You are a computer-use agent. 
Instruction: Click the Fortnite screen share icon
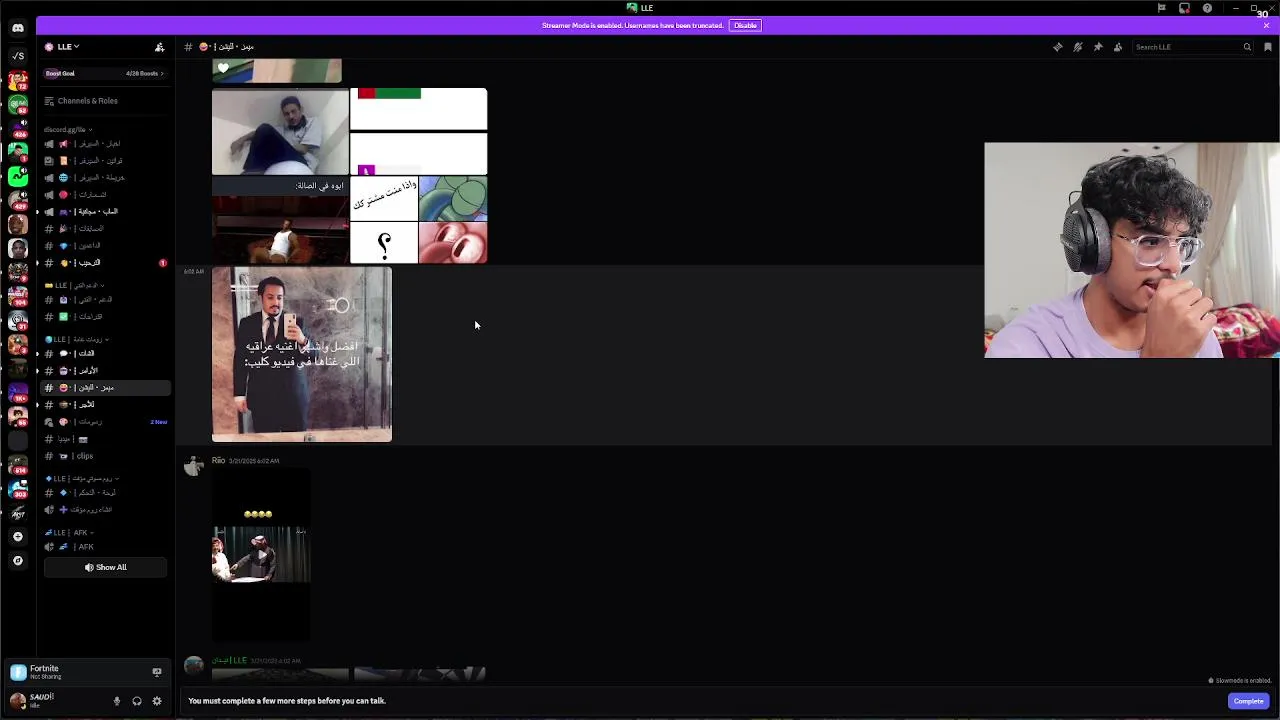click(156, 672)
